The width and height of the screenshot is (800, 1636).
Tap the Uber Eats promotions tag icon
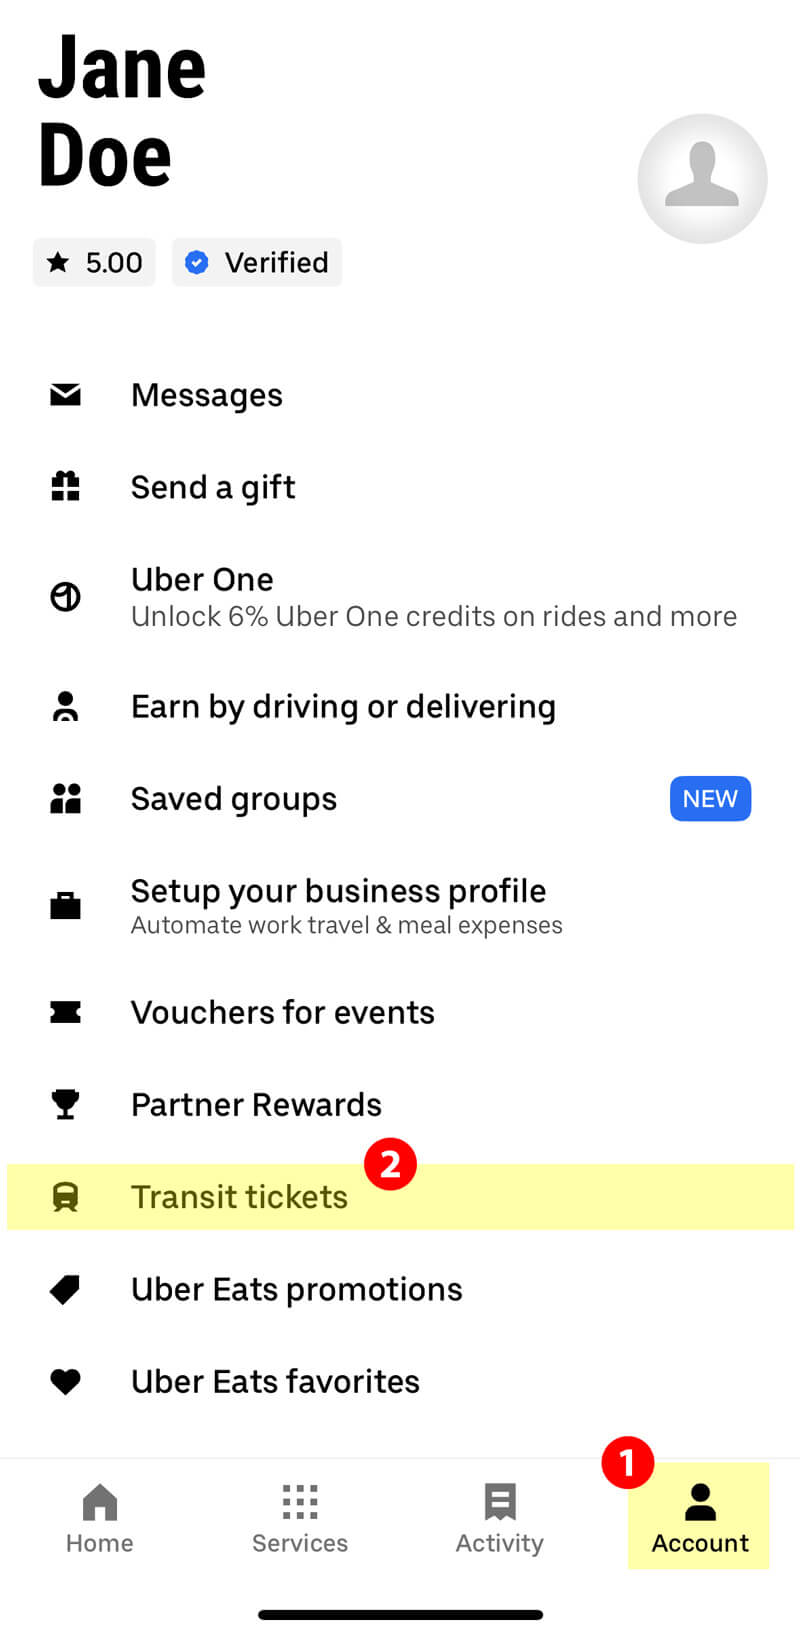coord(66,1289)
